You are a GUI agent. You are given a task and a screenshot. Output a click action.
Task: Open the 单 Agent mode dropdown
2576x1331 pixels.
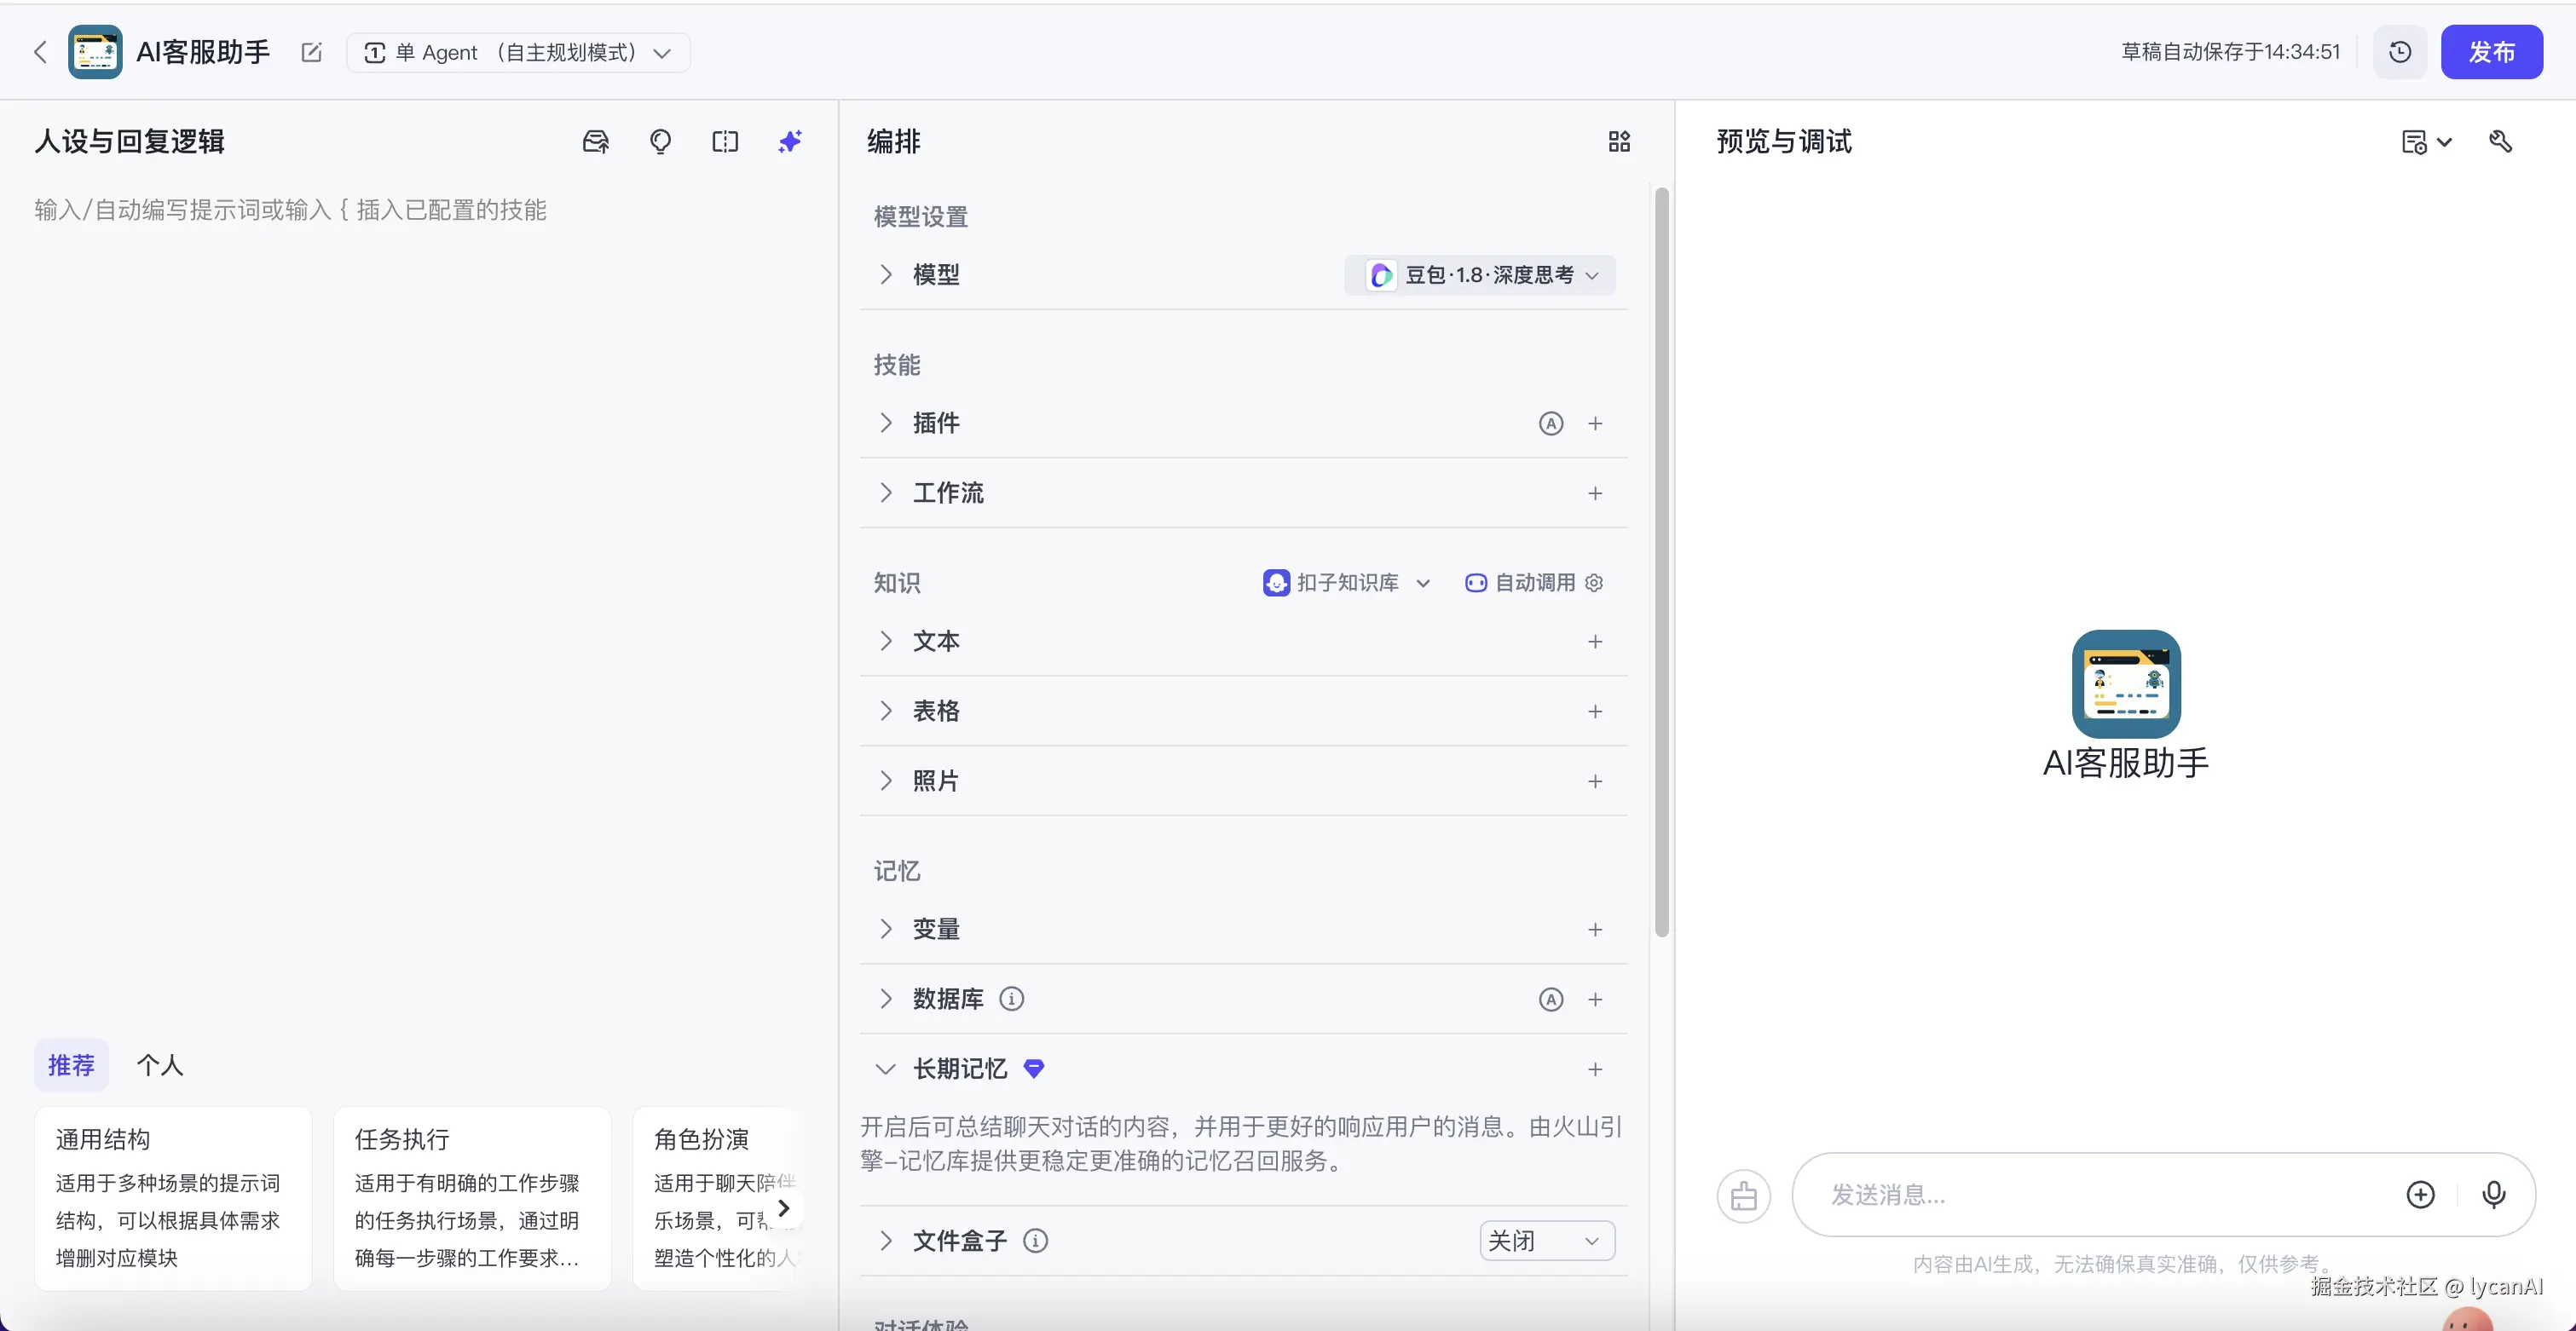(x=517, y=53)
